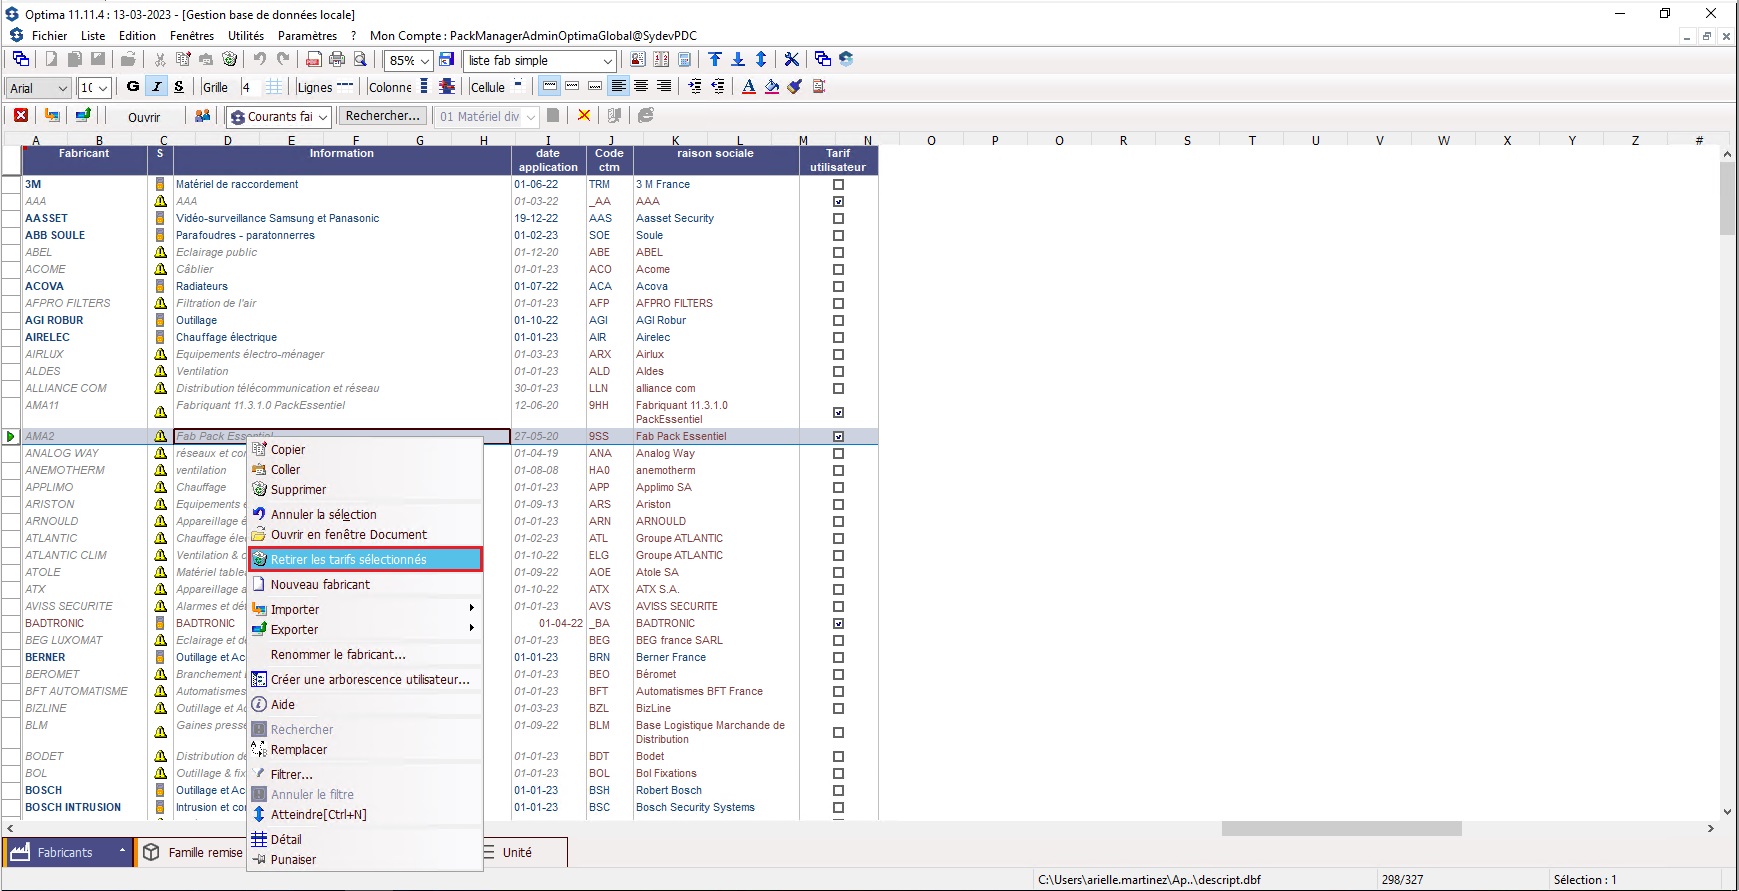Click the blue save layout diskette icon

tap(446, 59)
